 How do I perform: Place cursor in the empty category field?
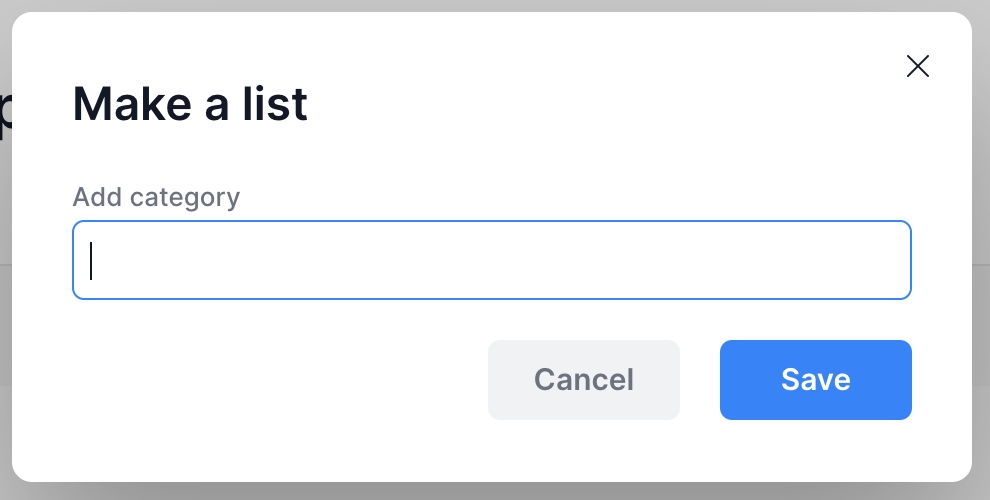click(x=491, y=260)
